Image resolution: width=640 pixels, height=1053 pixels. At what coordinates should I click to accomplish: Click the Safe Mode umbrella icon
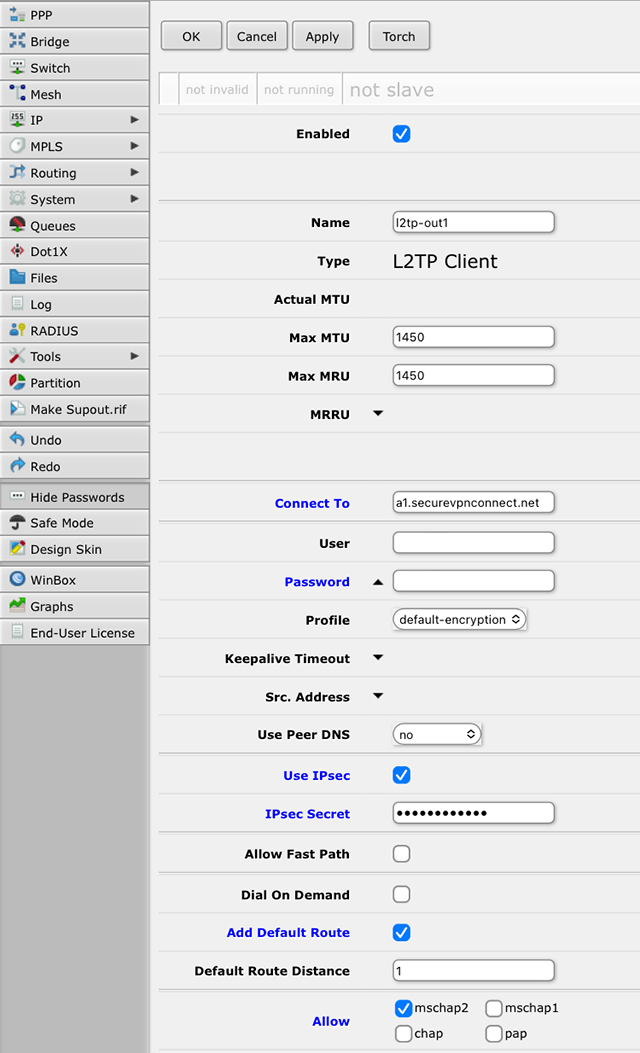pyautogui.click(x=17, y=522)
